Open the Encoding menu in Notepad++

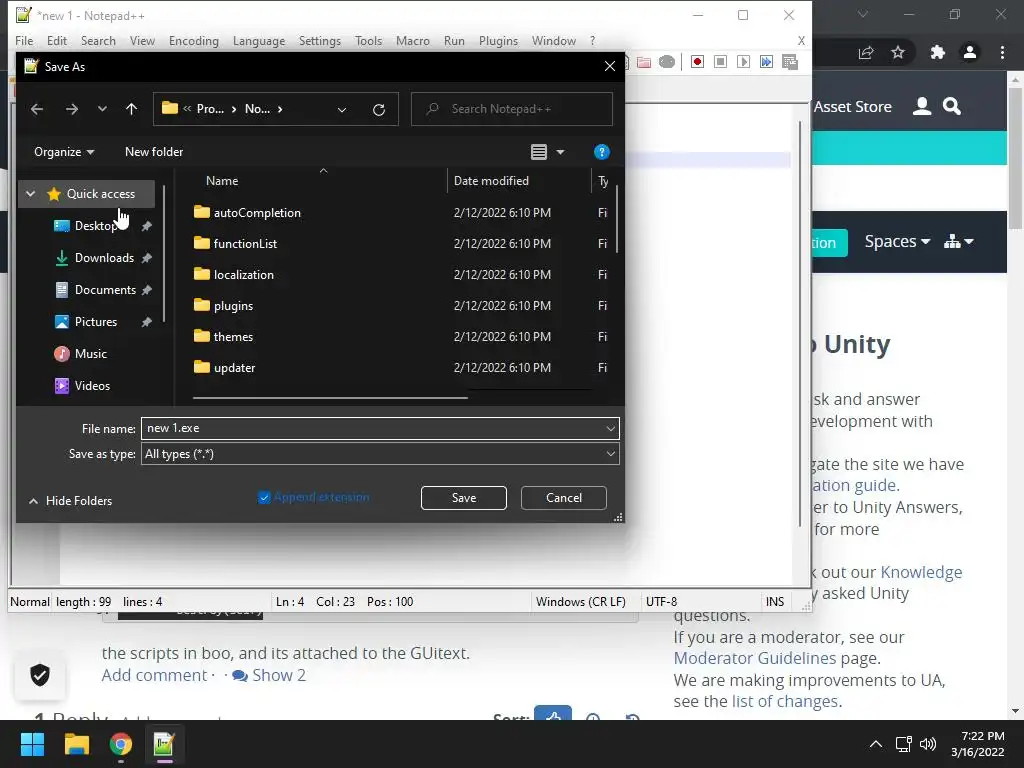tap(194, 40)
